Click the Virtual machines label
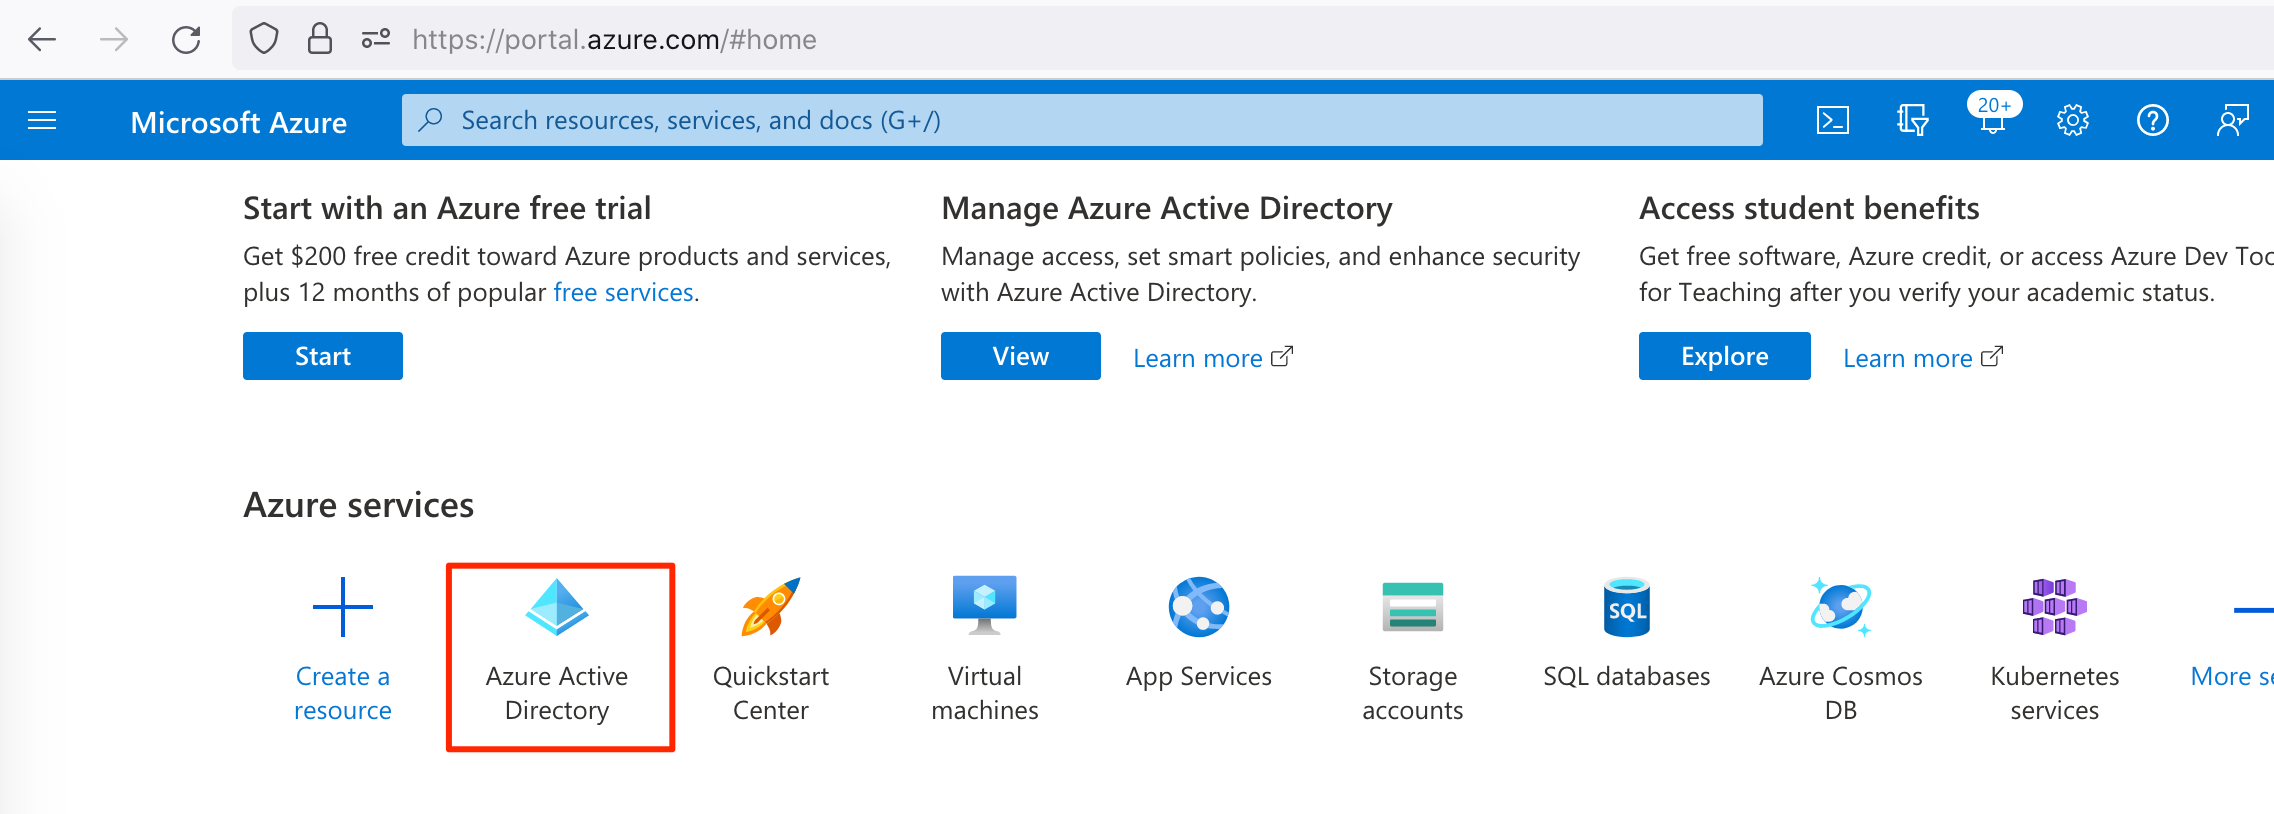The width and height of the screenshot is (2274, 814). pos(985,693)
